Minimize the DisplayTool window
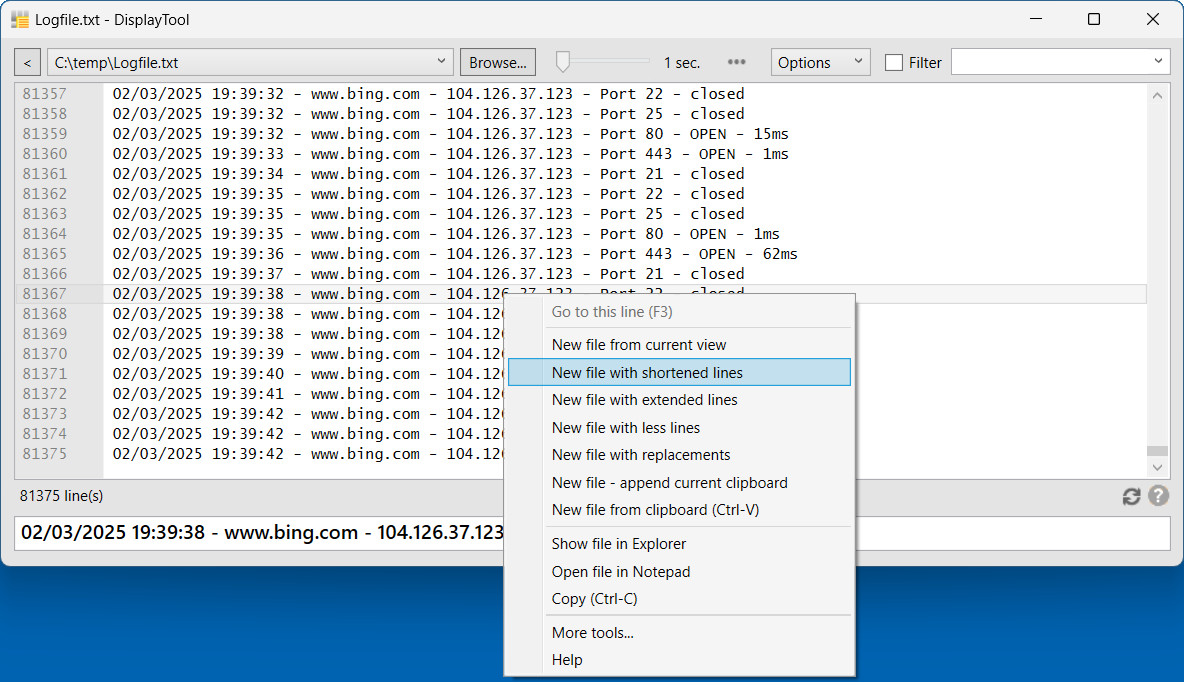Screen dimensions: 1184x685 point(1036,20)
